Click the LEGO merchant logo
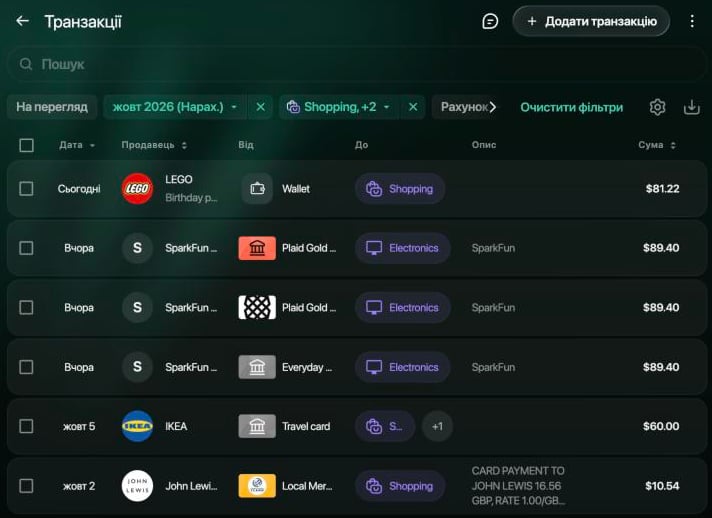This screenshot has width=712, height=518. click(137, 188)
